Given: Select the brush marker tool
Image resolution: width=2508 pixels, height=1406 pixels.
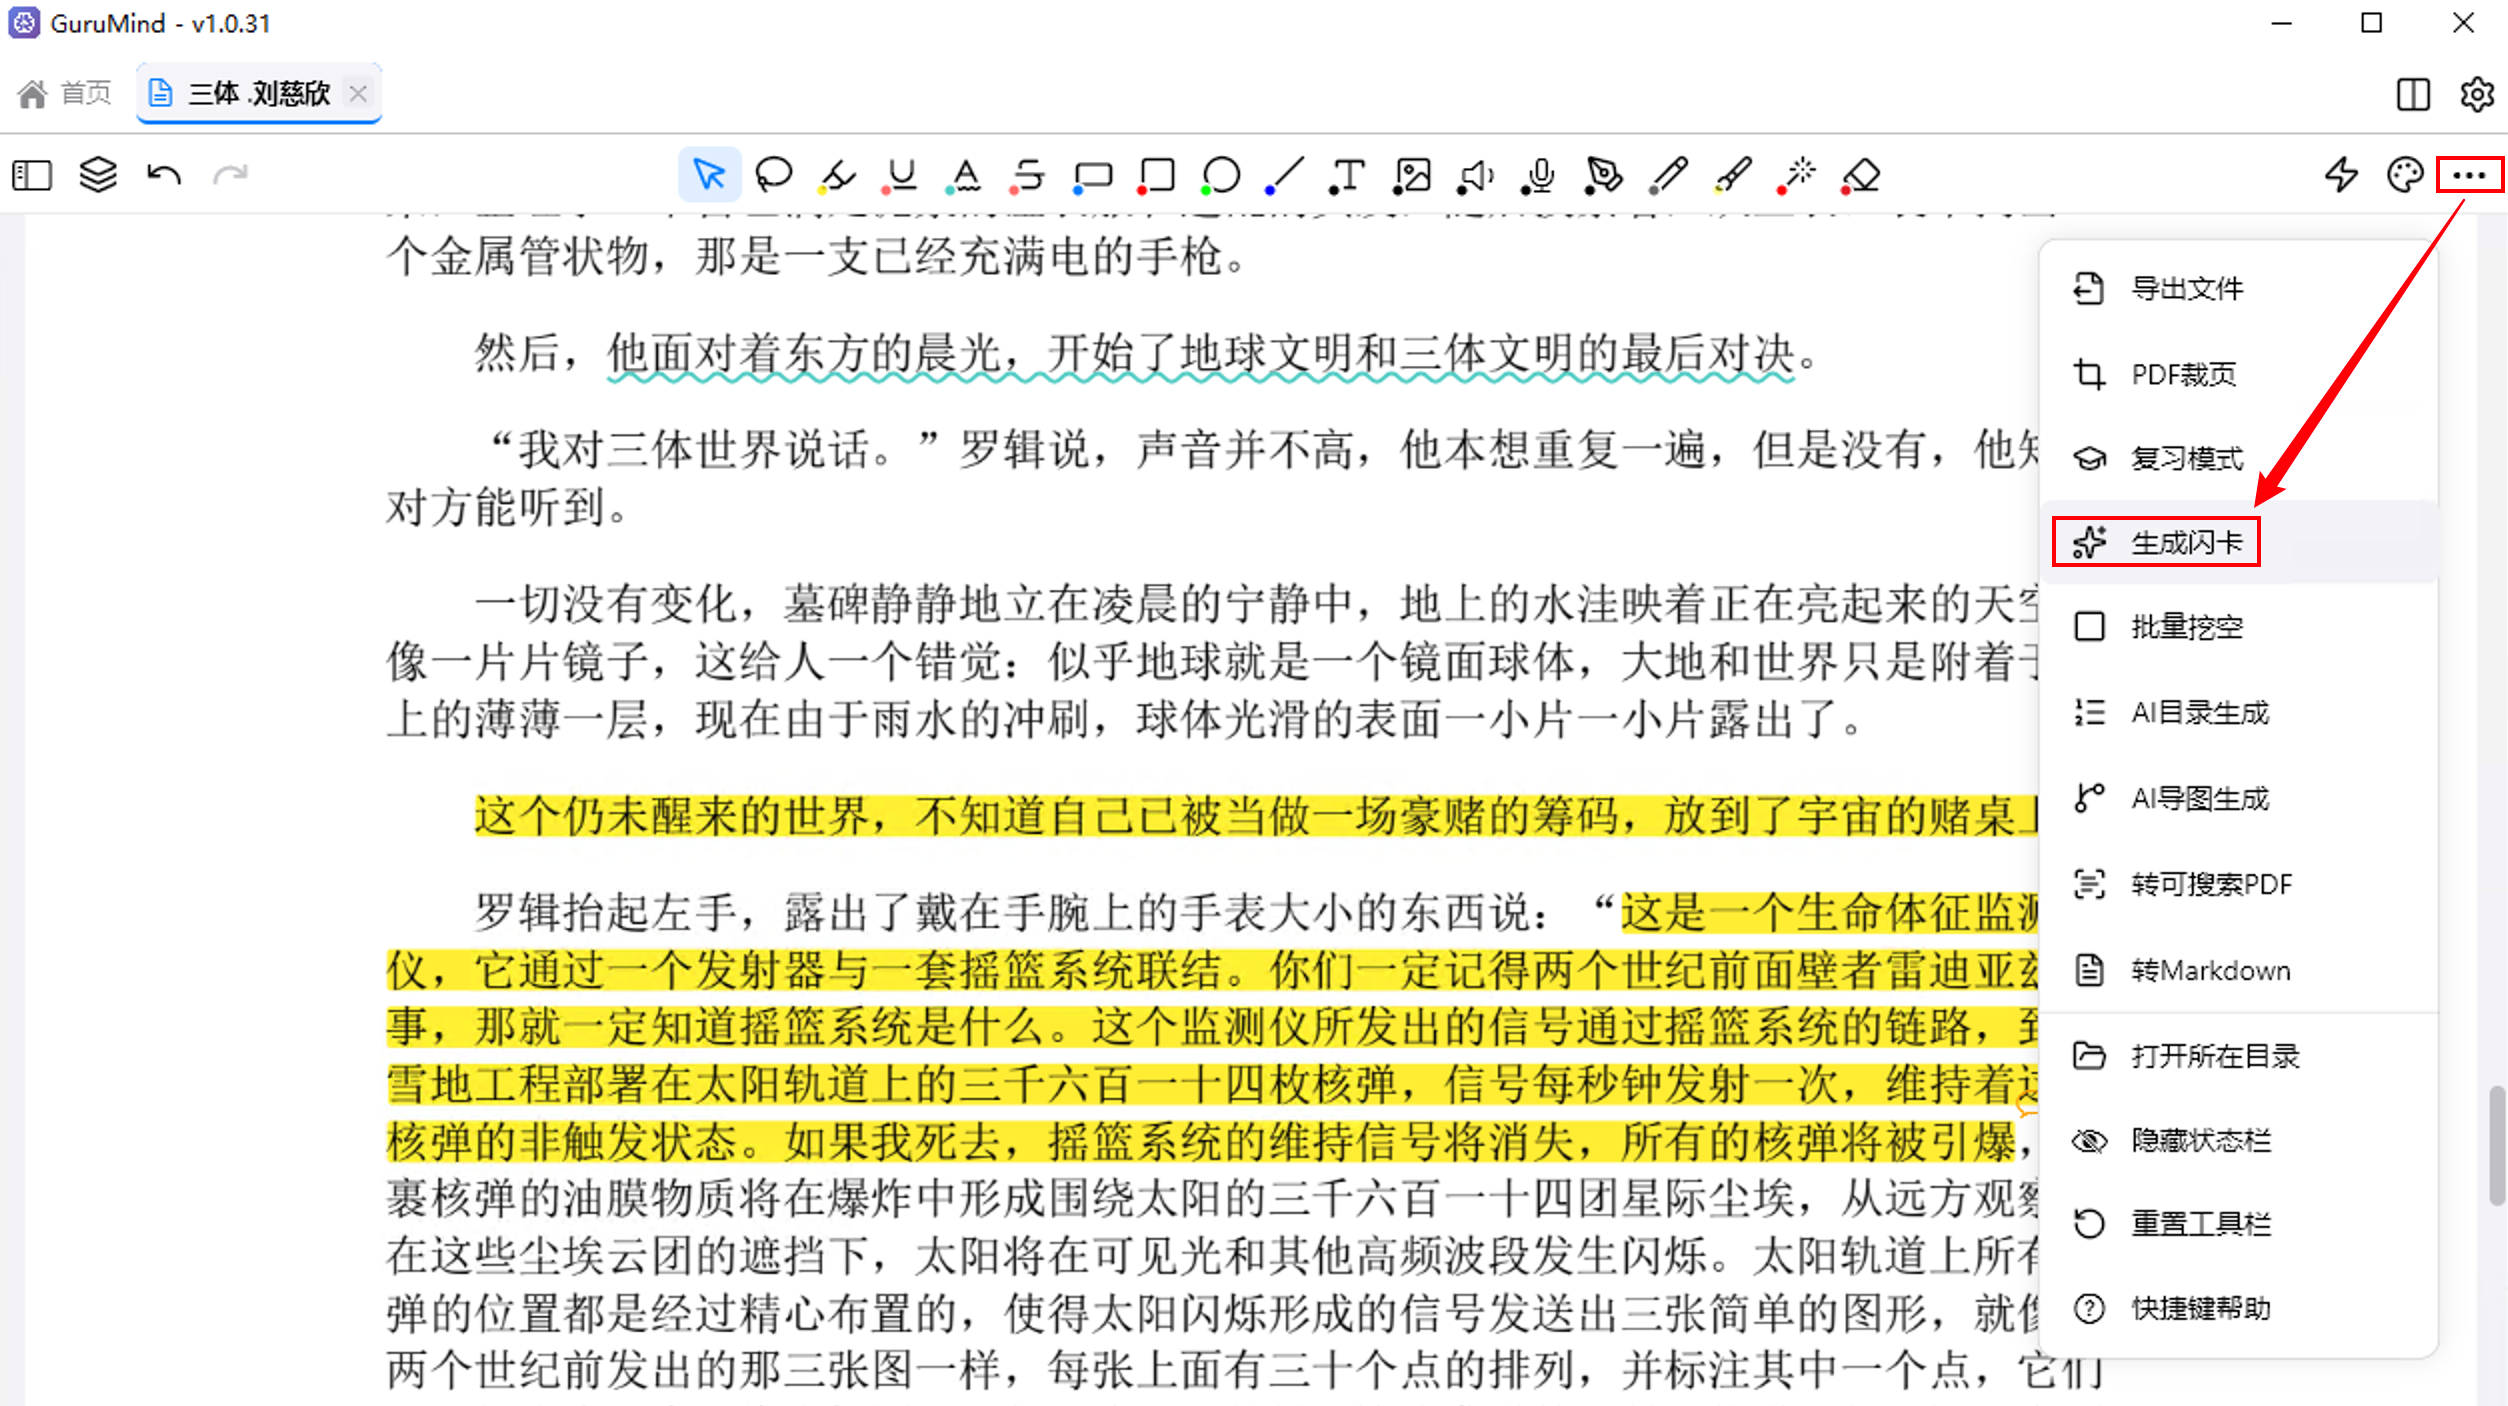Looking at the screenshot, I should 1732,175.
